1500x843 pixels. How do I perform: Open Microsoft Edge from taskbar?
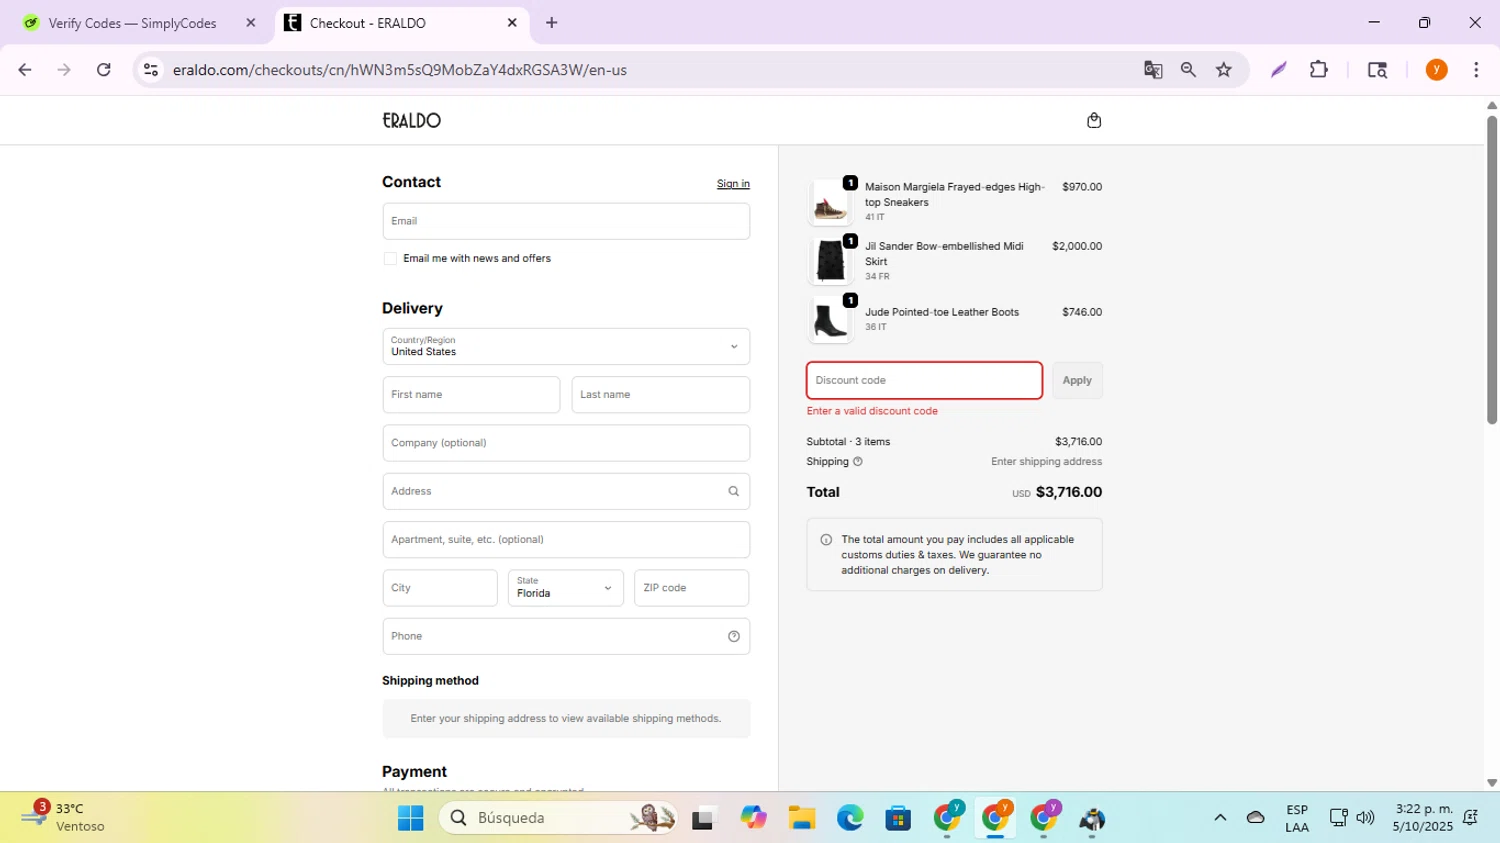850,818
